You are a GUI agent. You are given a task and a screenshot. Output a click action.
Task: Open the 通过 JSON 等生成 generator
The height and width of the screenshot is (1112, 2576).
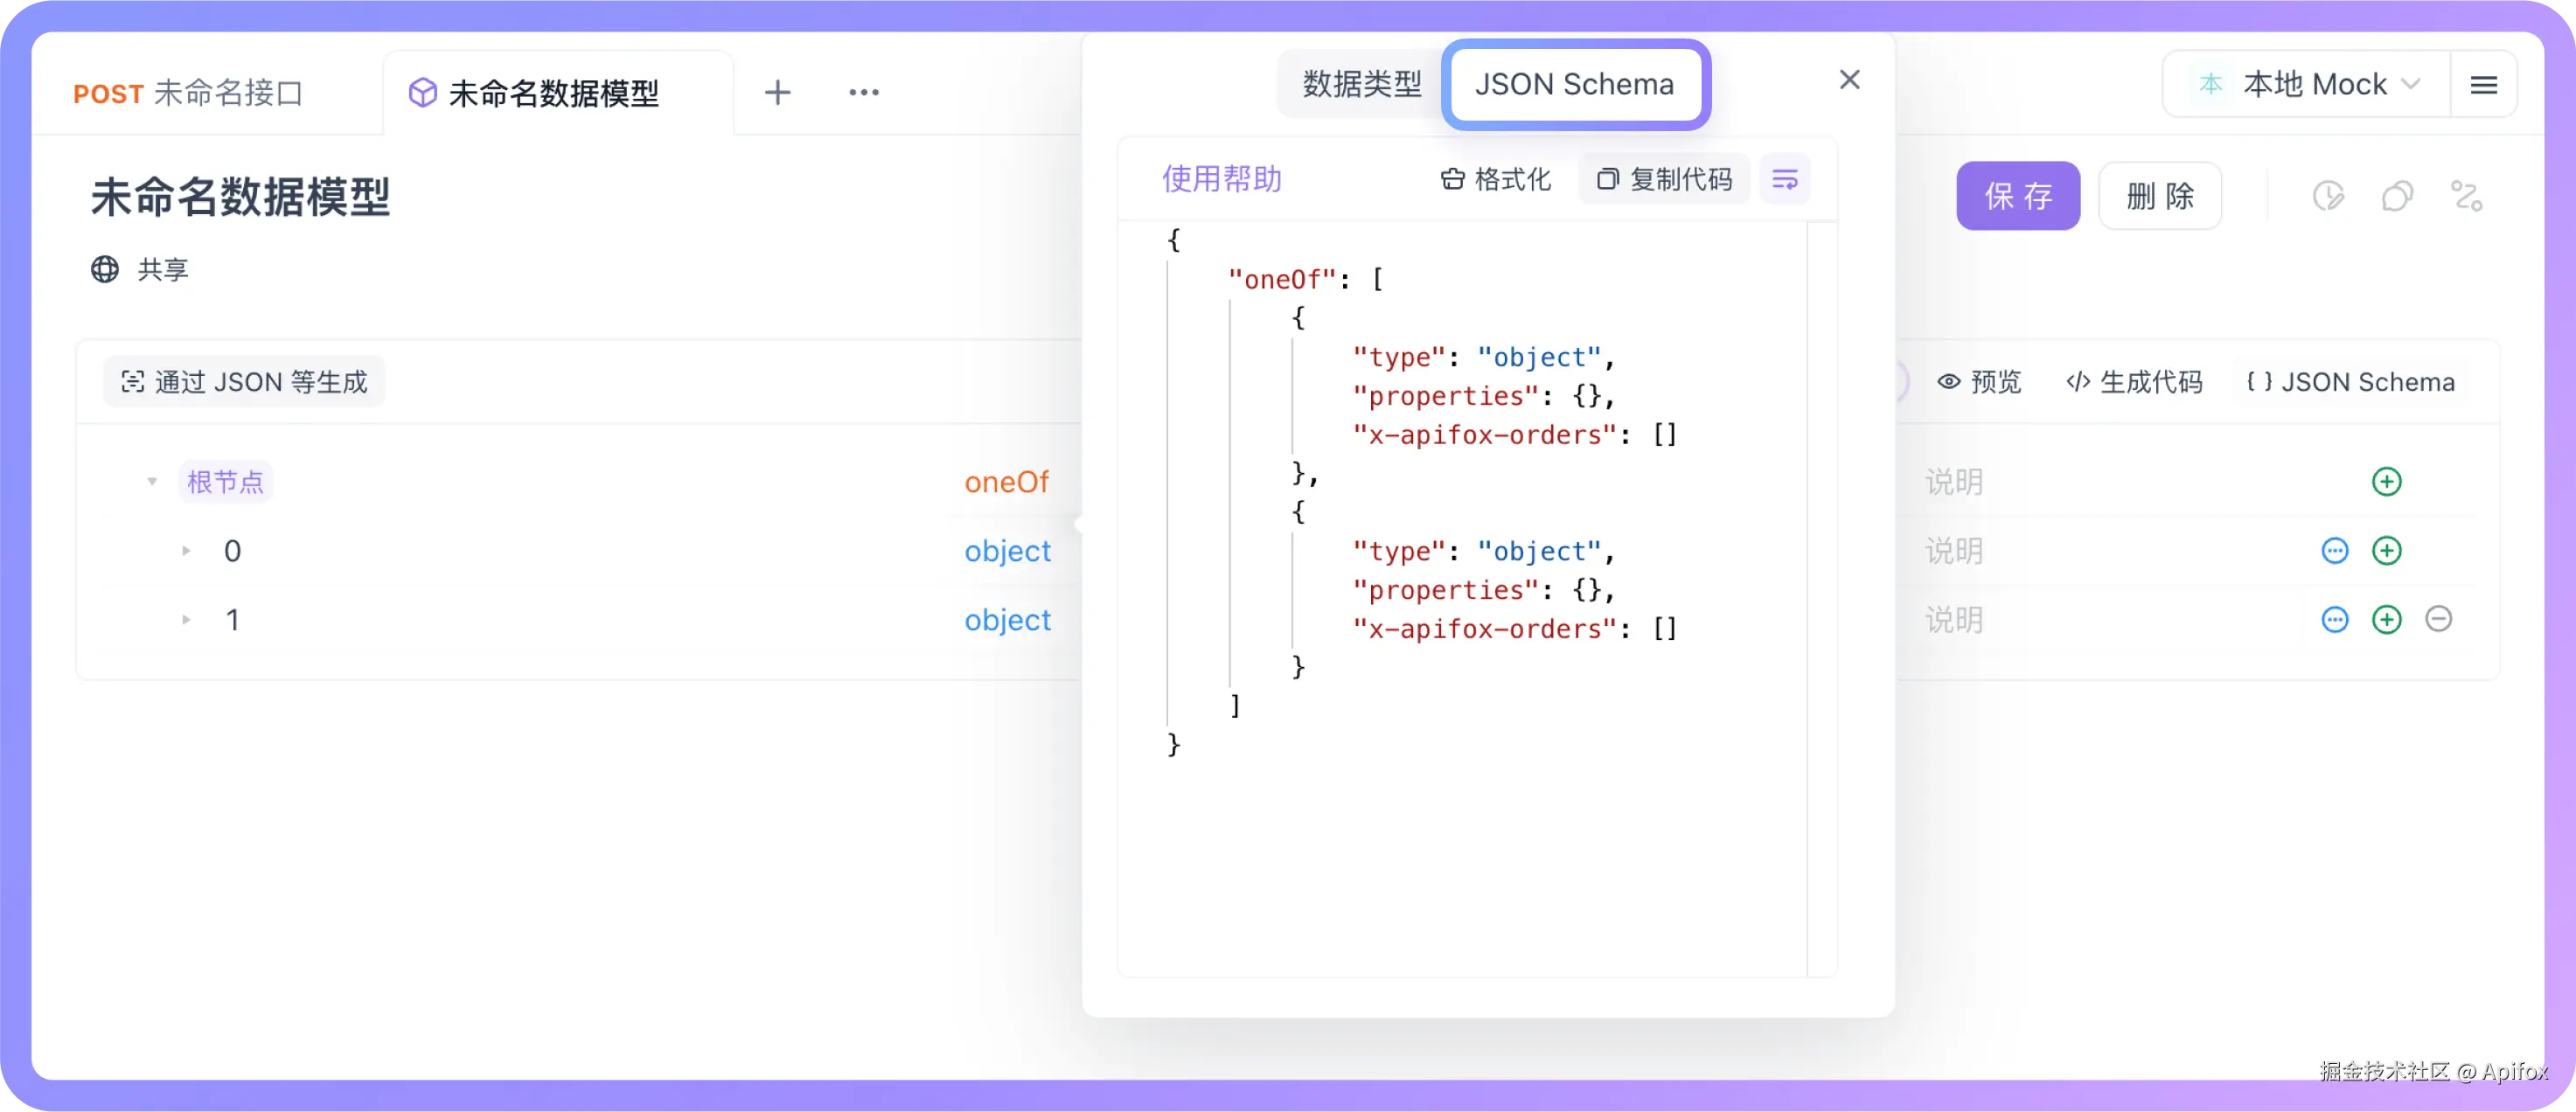coord(243,381)
